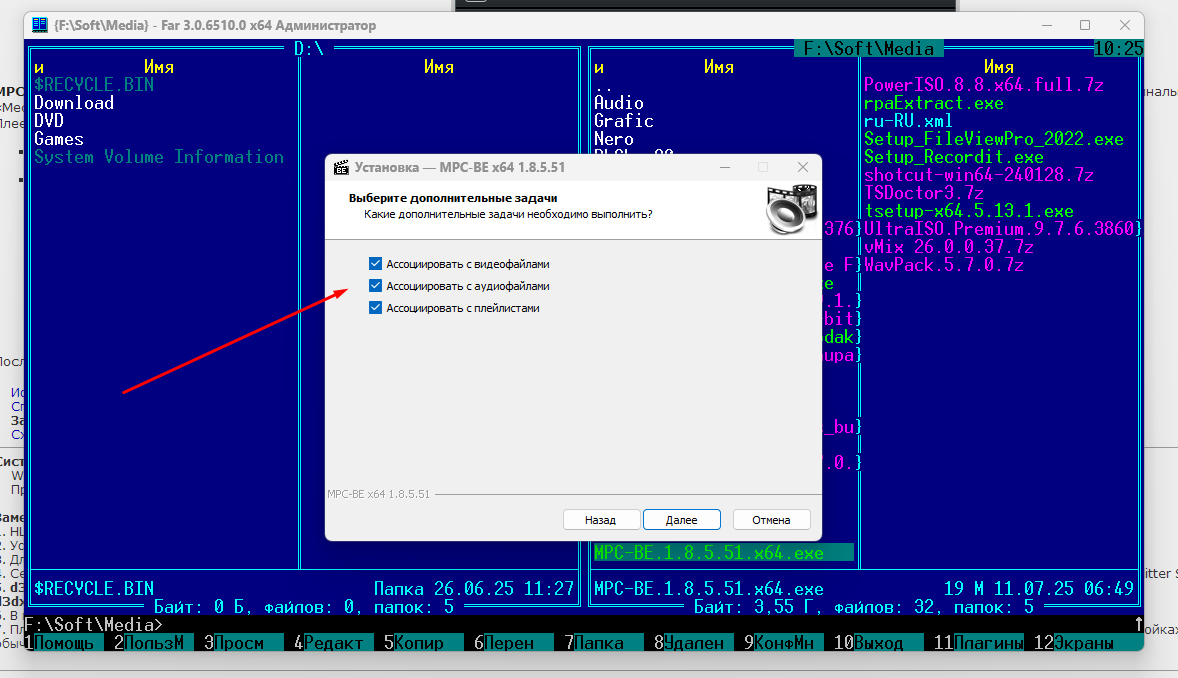Viewport: 1178px width, 678px height.
Task: Select 11 Плагины in Far key bar
Action: point(979,643)
